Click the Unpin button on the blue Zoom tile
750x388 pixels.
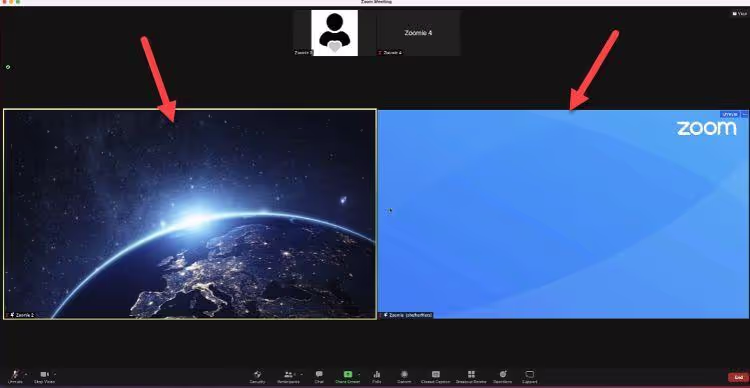(730, 114)
